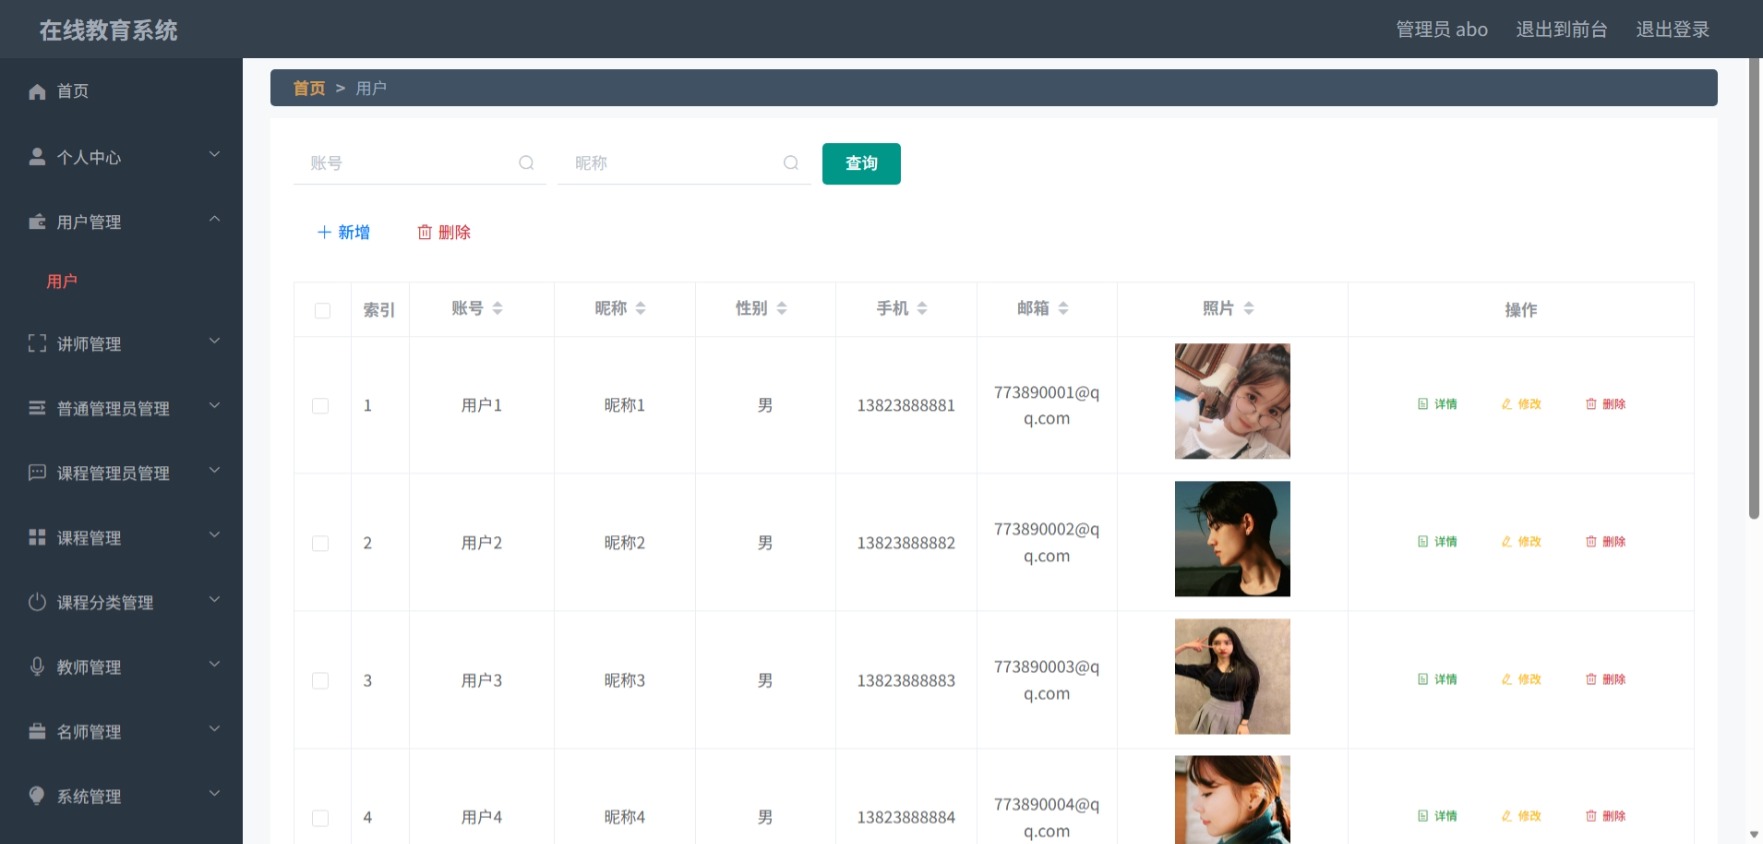This screenshot has height=844, width=1763.
Task: Select 用户 submenu item in sidebar
Action: 62,282
